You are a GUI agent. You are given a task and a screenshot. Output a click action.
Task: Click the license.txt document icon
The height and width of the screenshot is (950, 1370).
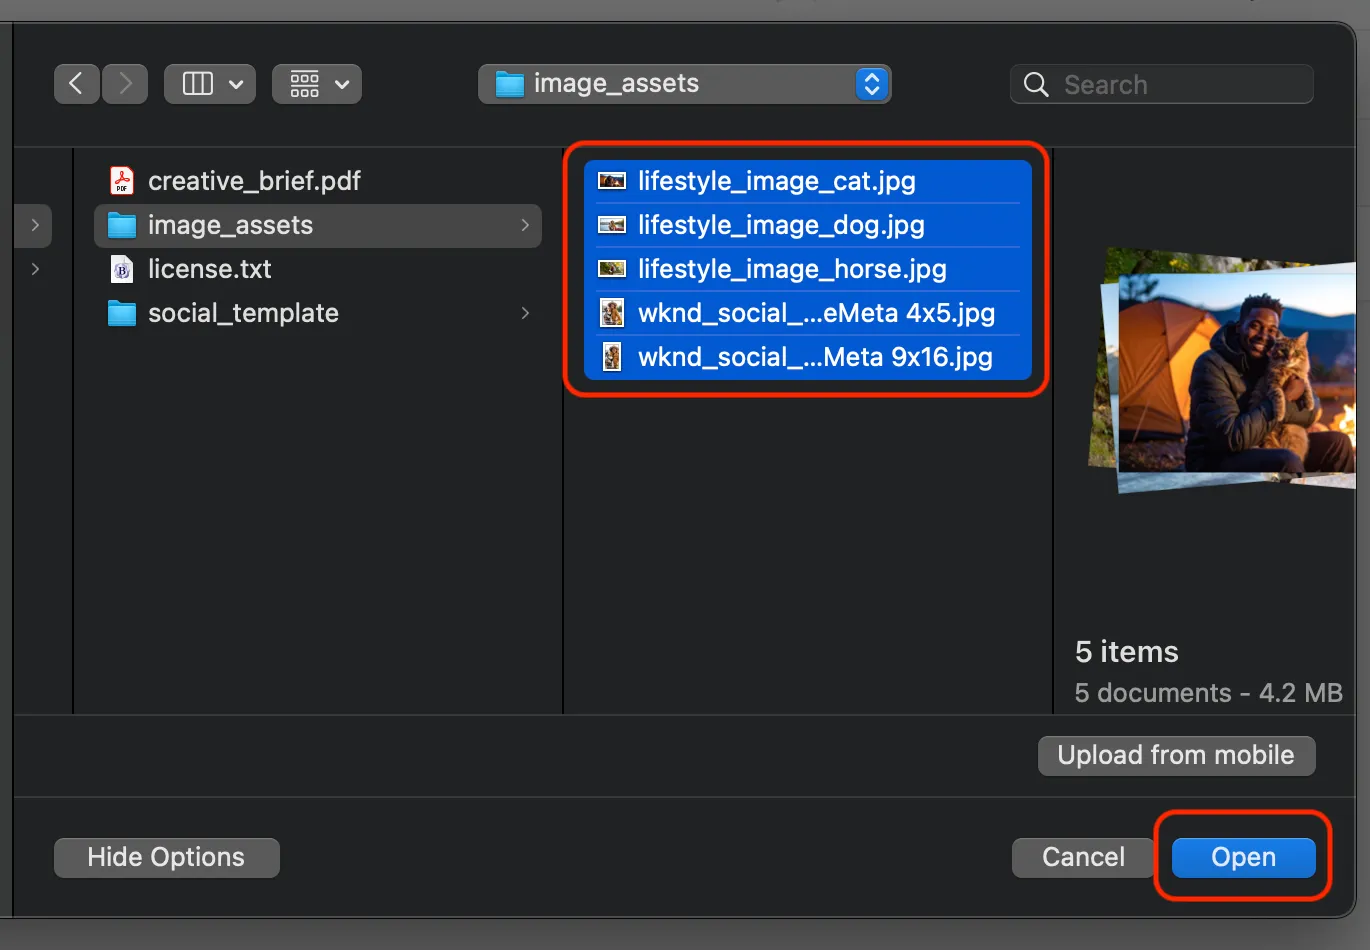[x=122, y=269]
